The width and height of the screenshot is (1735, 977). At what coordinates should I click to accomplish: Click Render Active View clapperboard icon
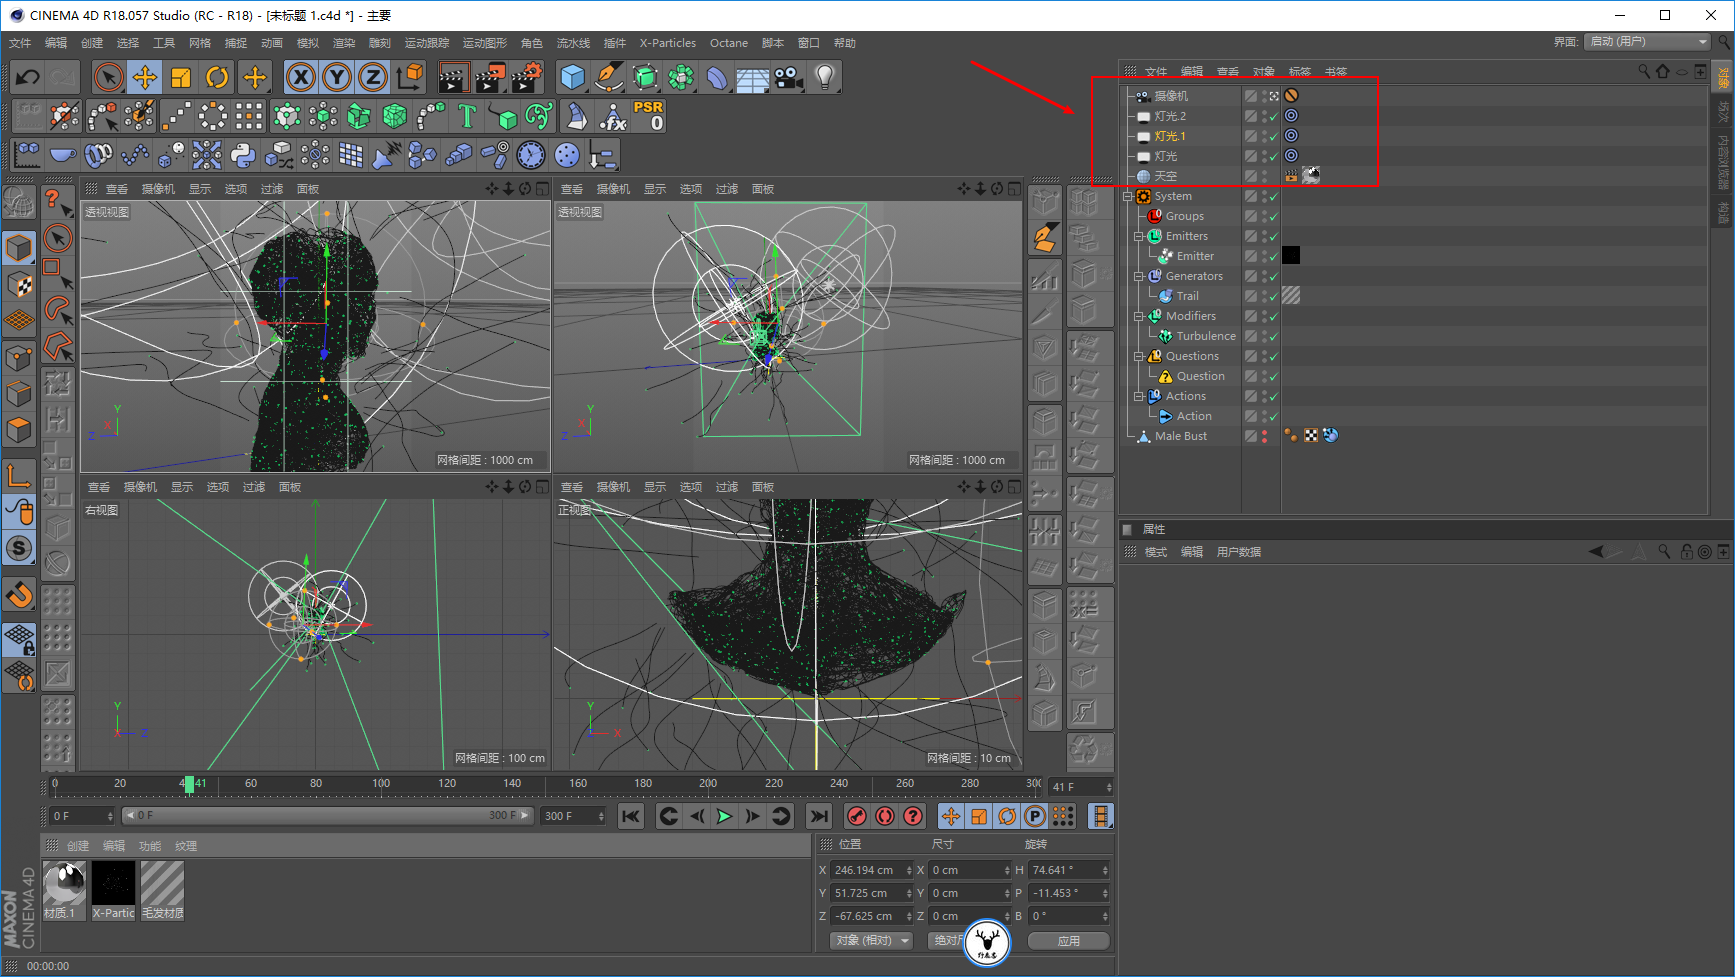point(453,77)
